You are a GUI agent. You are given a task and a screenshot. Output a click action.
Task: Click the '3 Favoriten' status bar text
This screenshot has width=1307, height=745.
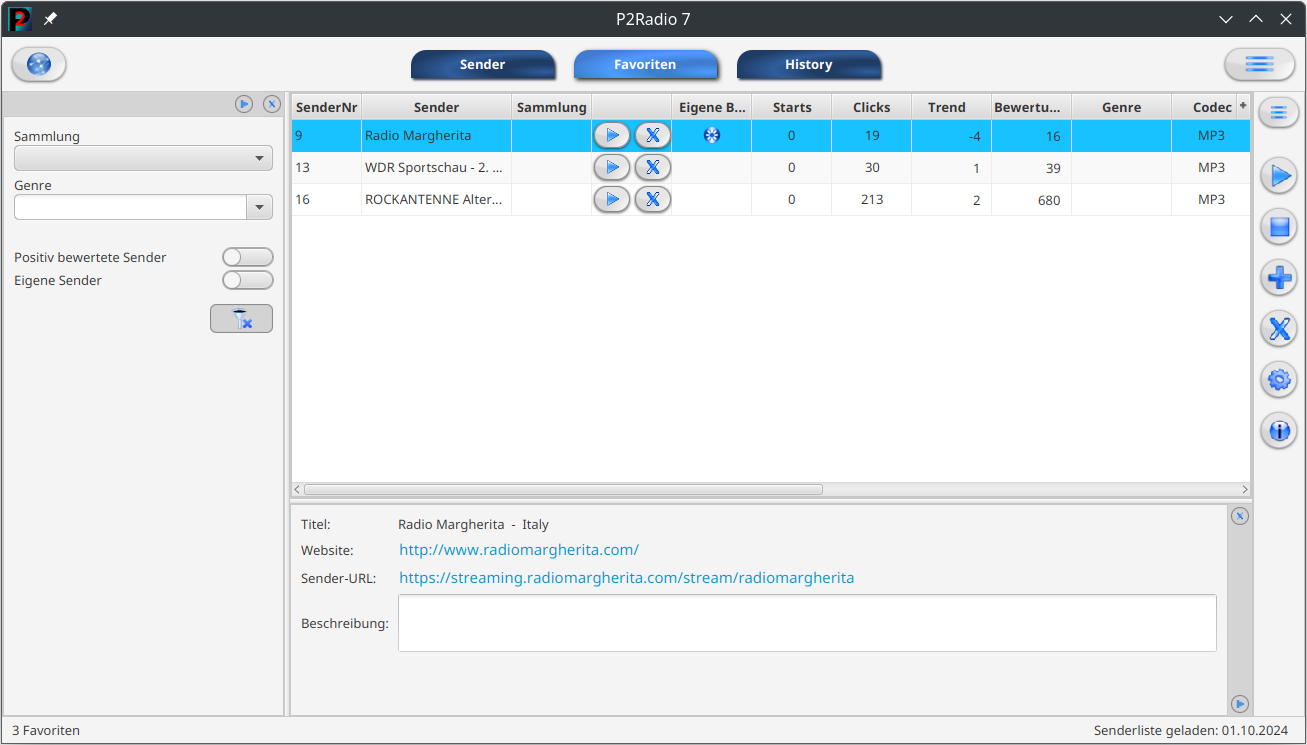[46, 731]
